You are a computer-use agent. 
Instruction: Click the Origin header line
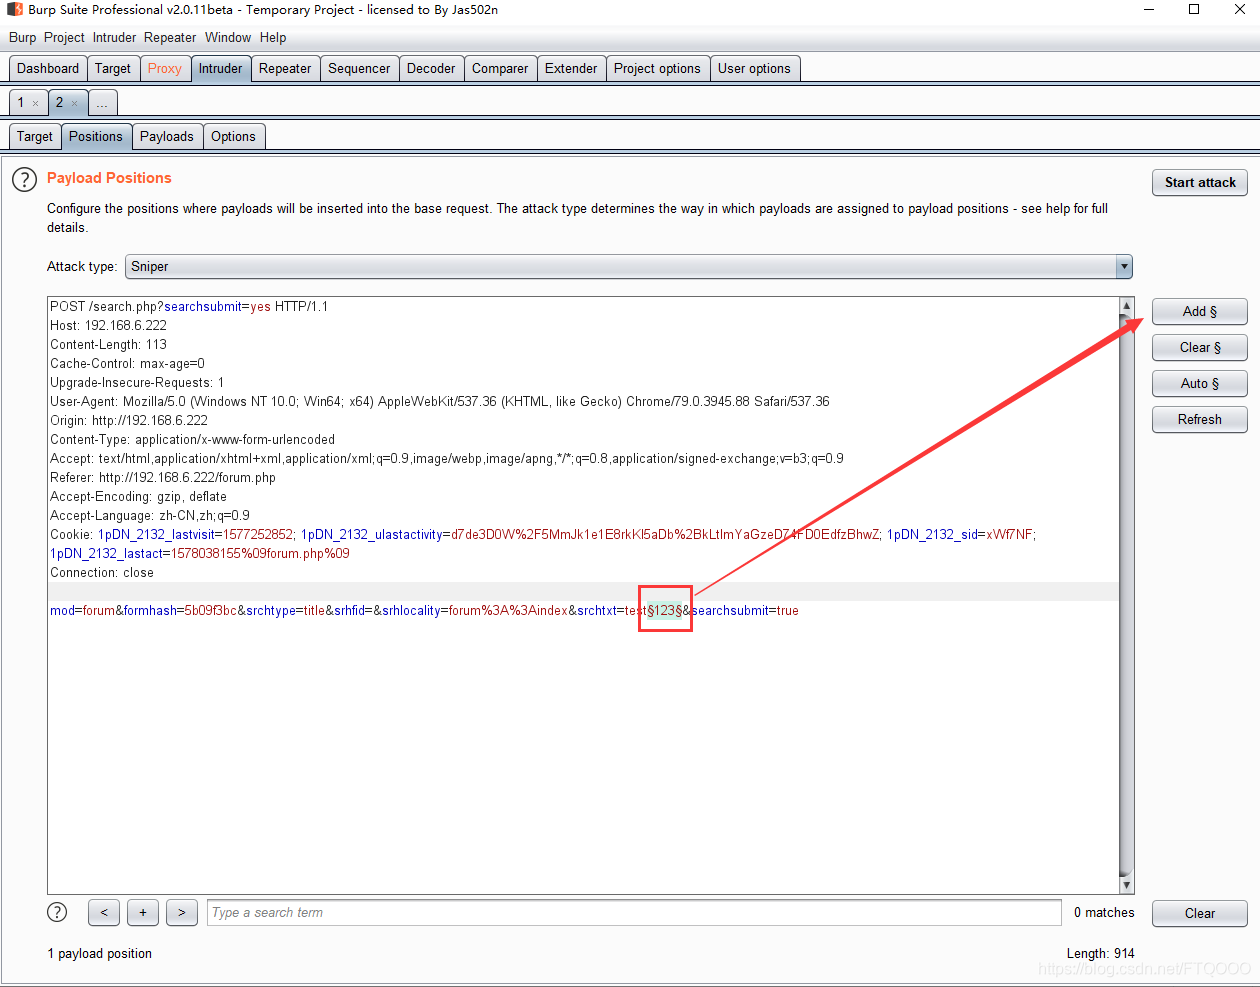click(x=129, y=421)
